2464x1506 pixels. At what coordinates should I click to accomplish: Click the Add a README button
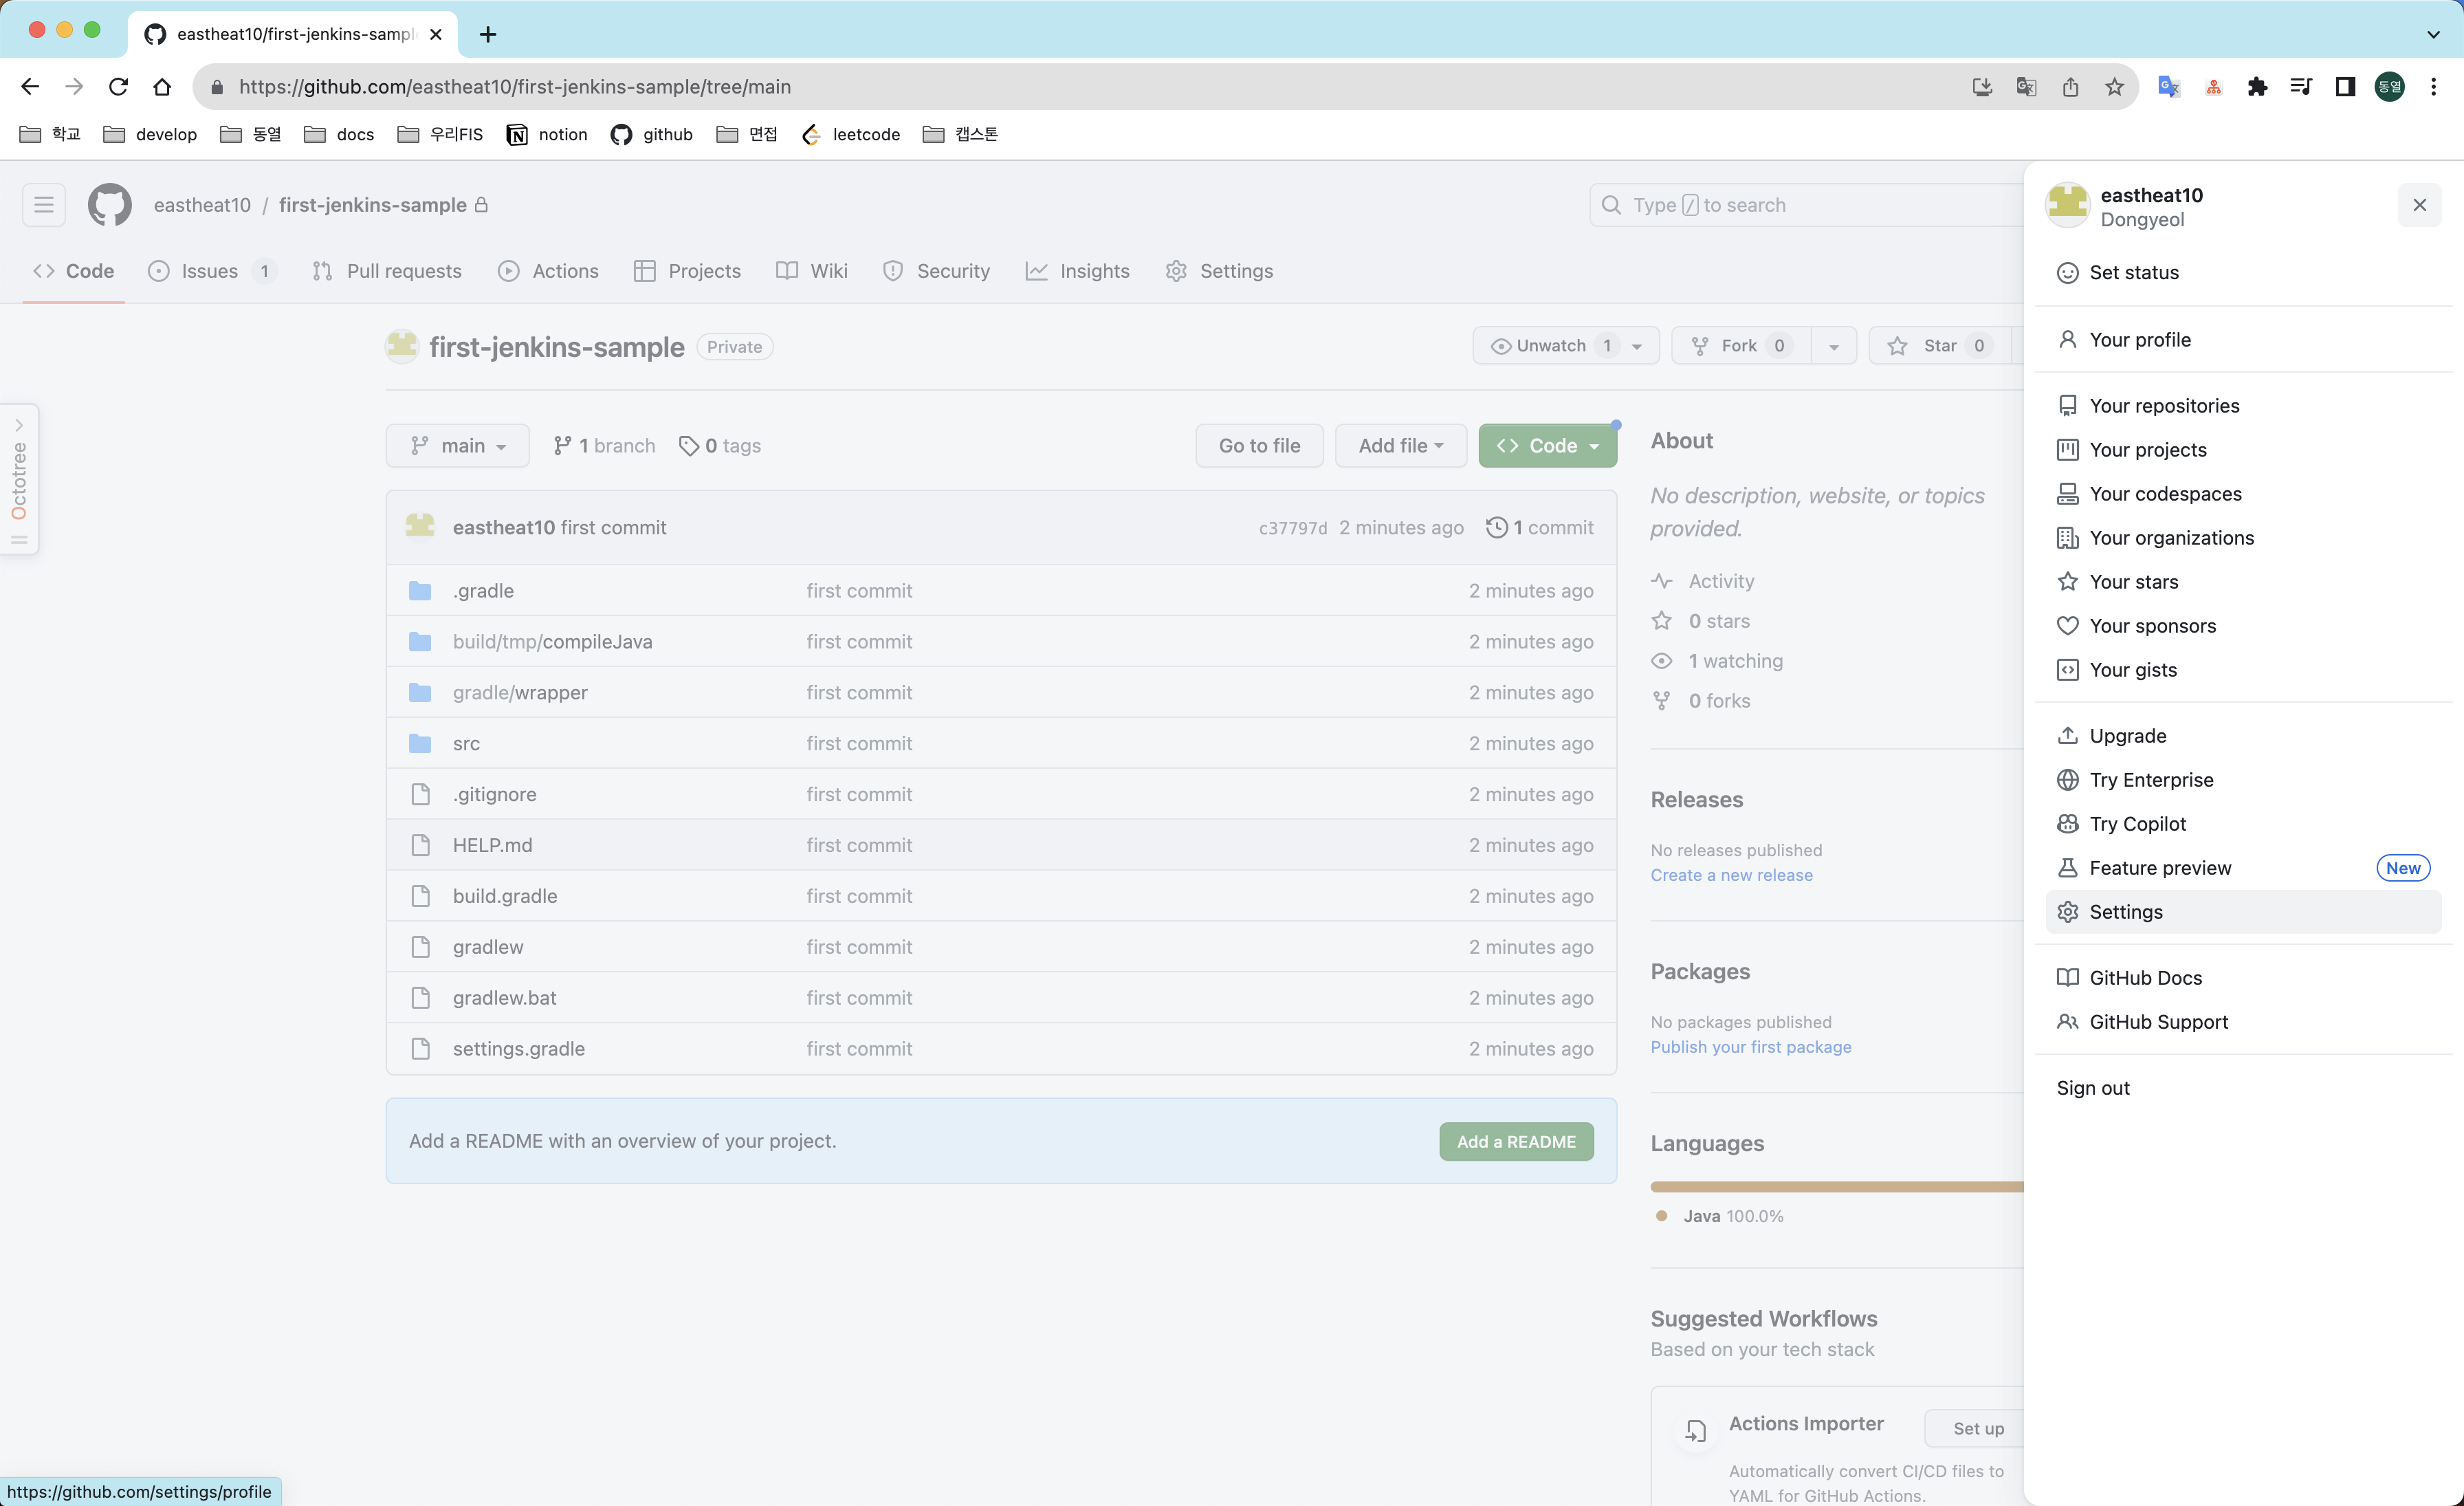coord(1515,1142)
